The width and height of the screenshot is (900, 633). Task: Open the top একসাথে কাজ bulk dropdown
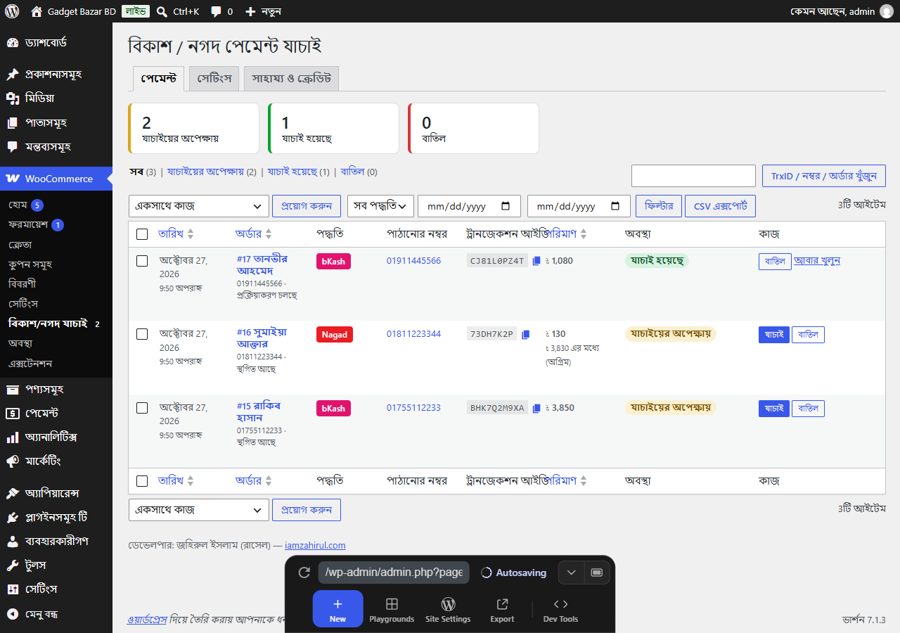point(199,206)
